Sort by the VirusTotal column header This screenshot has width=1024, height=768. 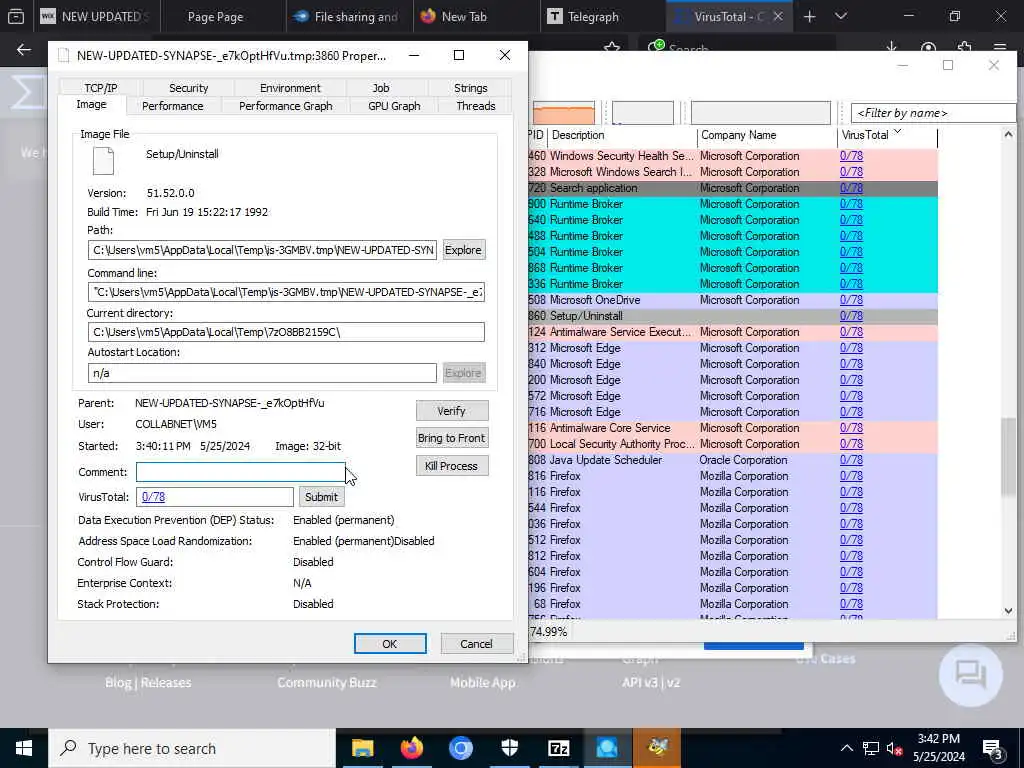(887, 135)
